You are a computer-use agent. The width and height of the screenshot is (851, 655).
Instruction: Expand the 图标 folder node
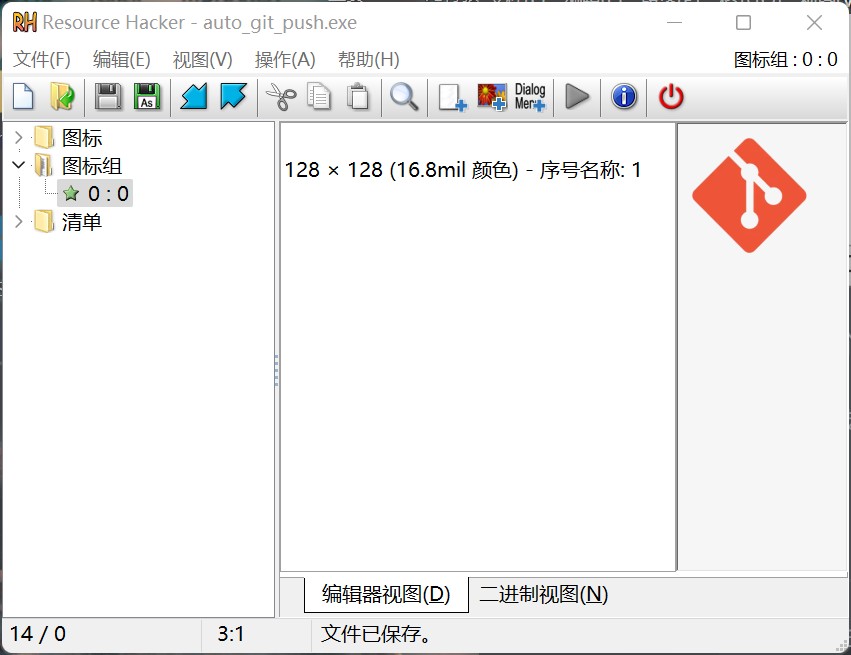18,137
